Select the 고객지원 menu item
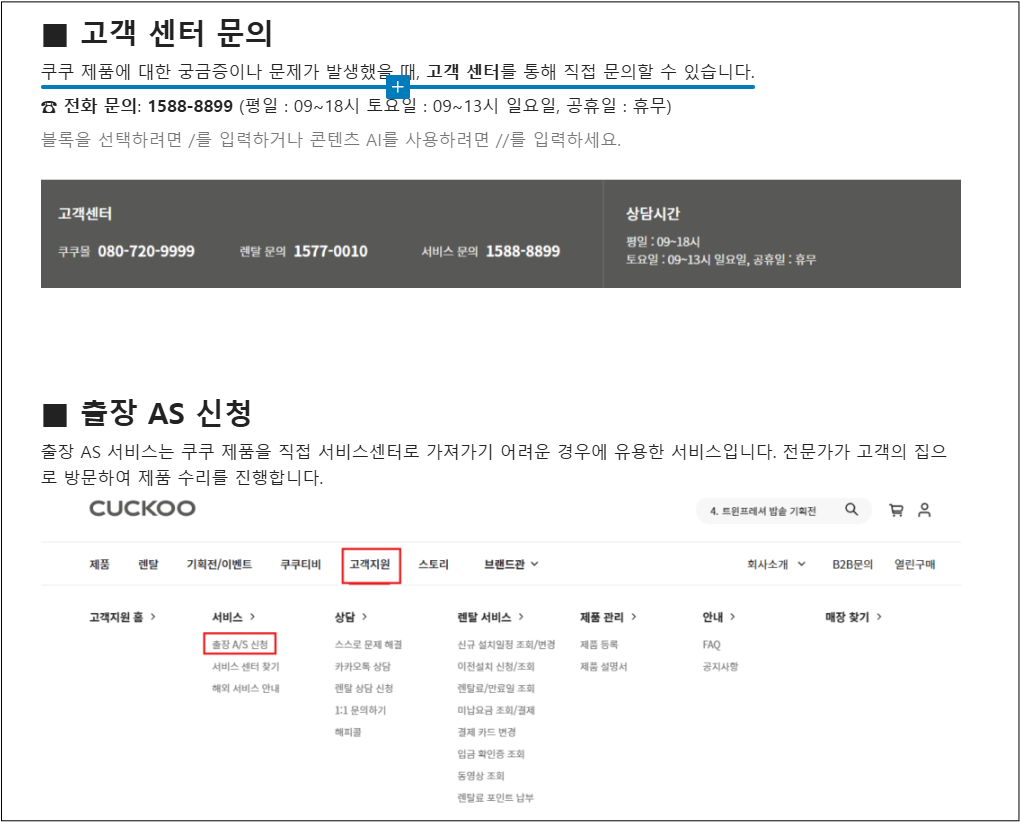This screenshot has width=1020, height=822. click(x=370, y=564)
